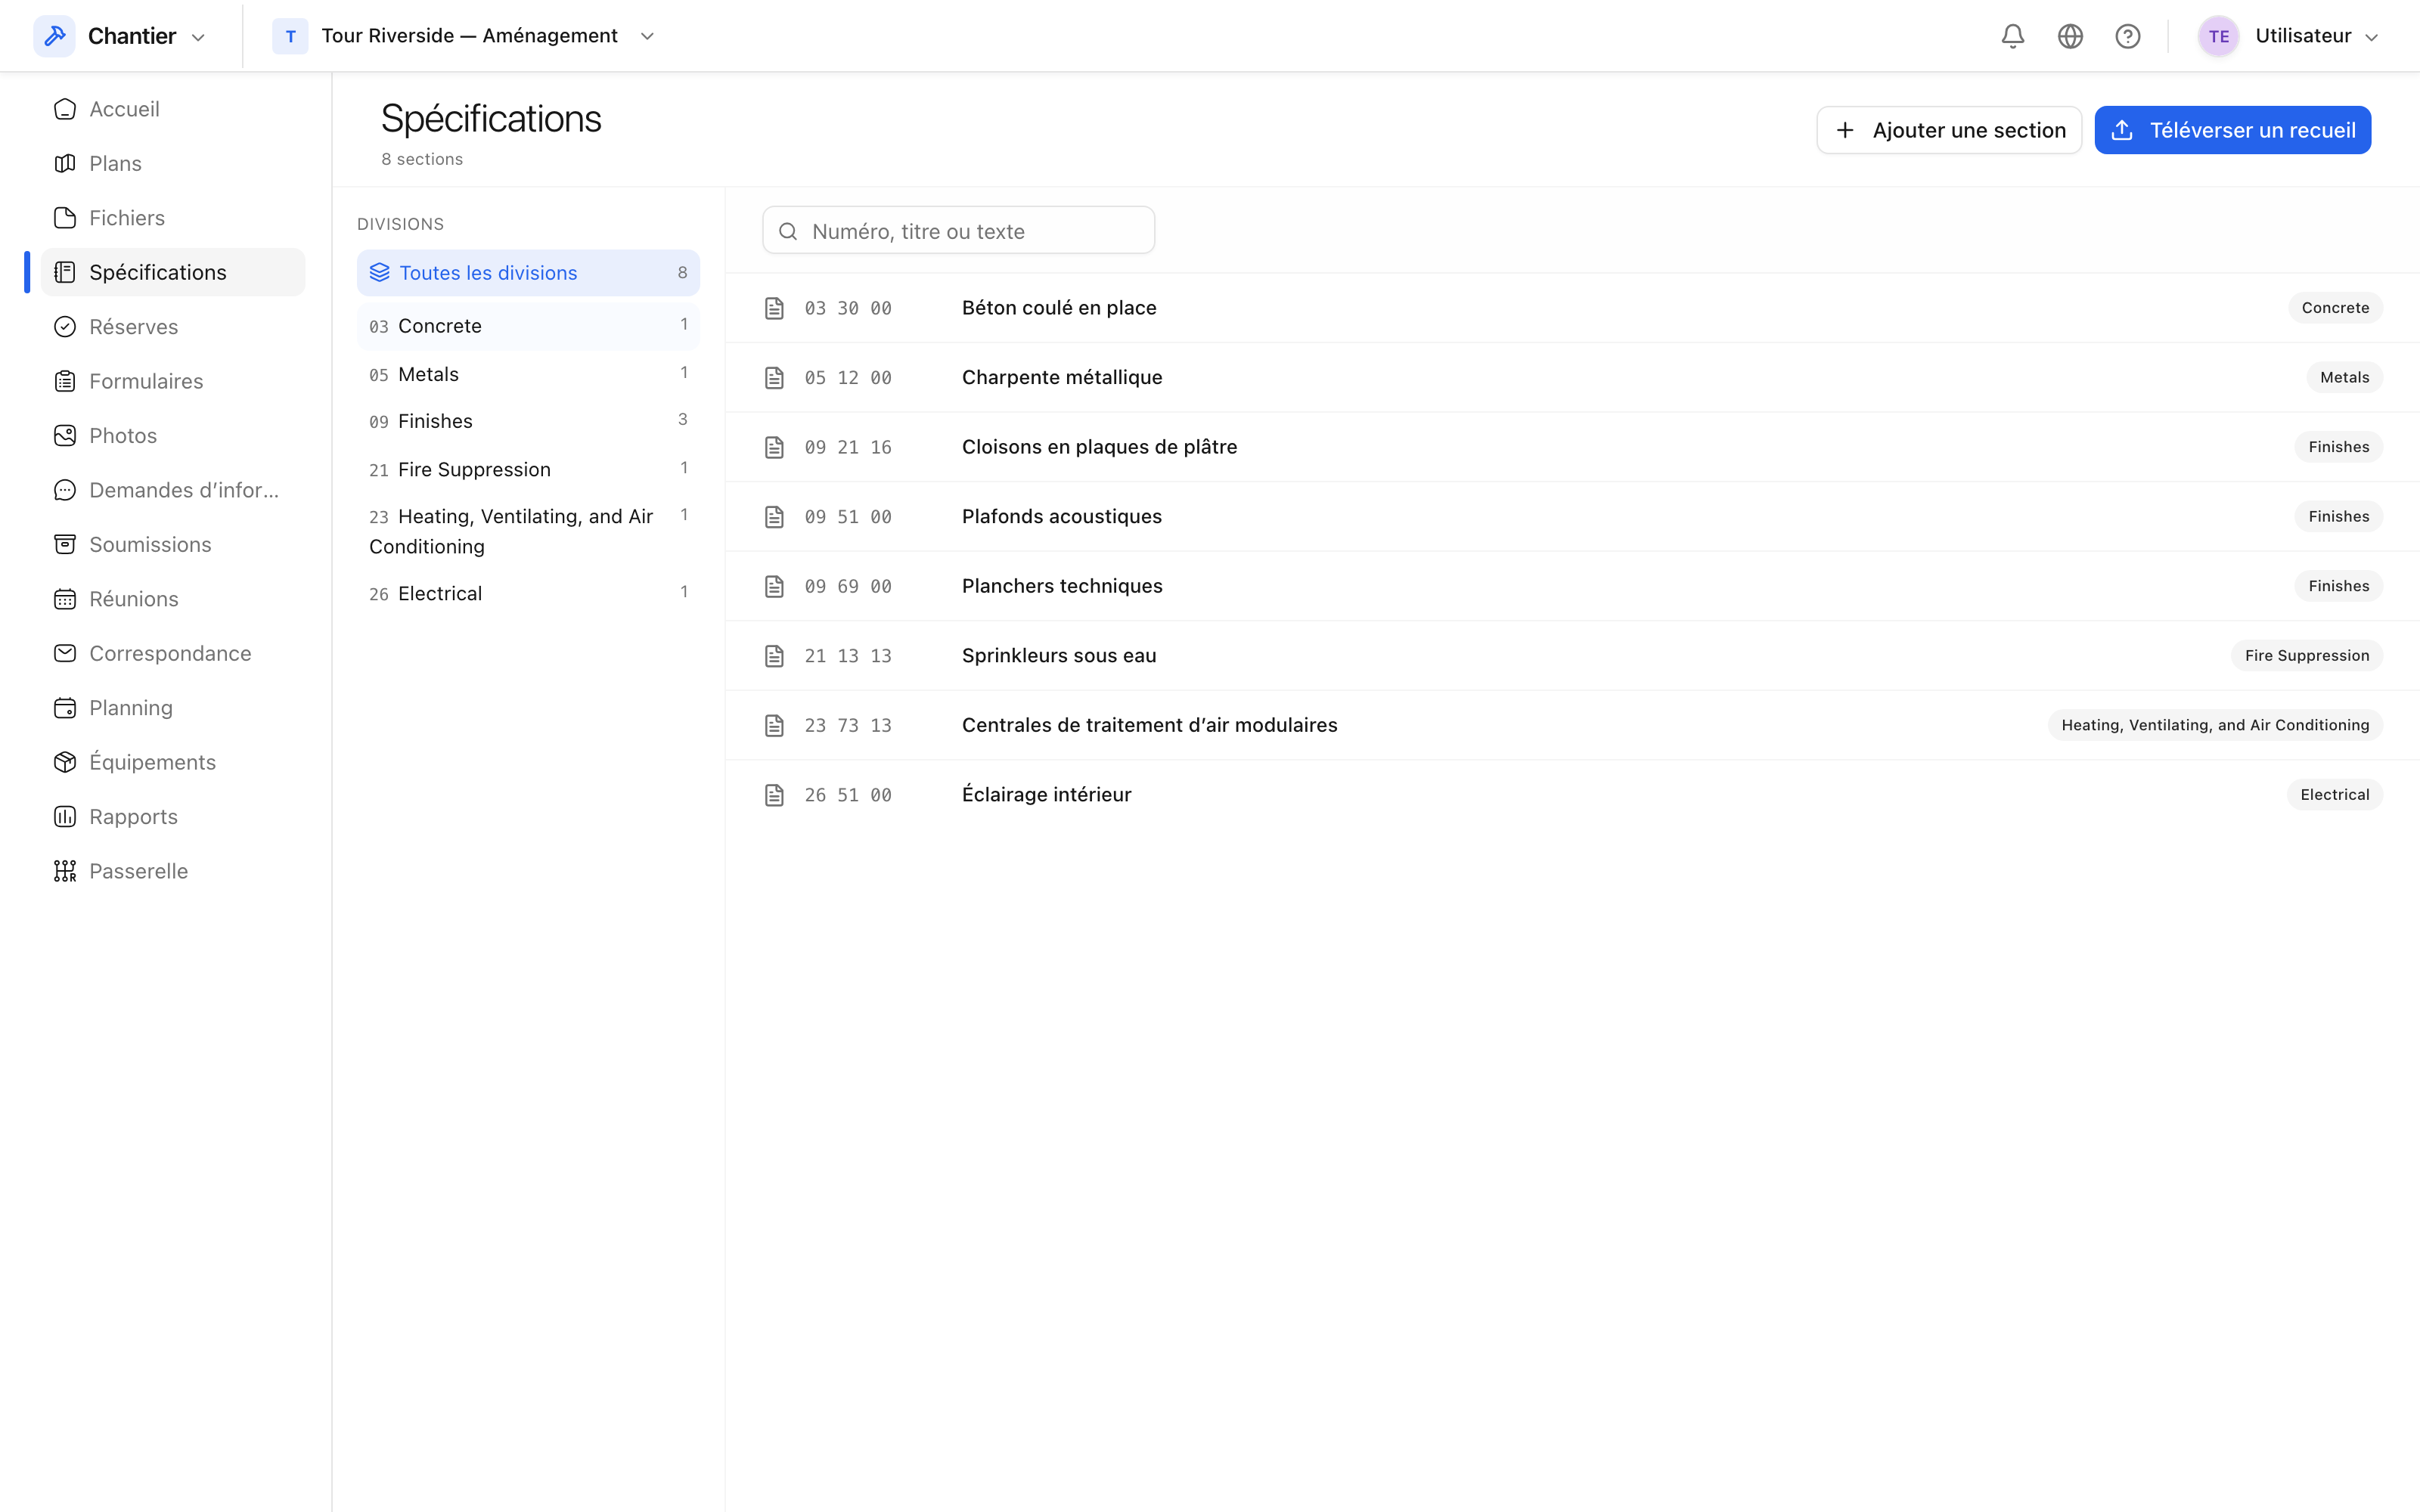2420x1512 pixels.
Task: Filter by division 03 Concrete
Action: click(x=528, y=326)
